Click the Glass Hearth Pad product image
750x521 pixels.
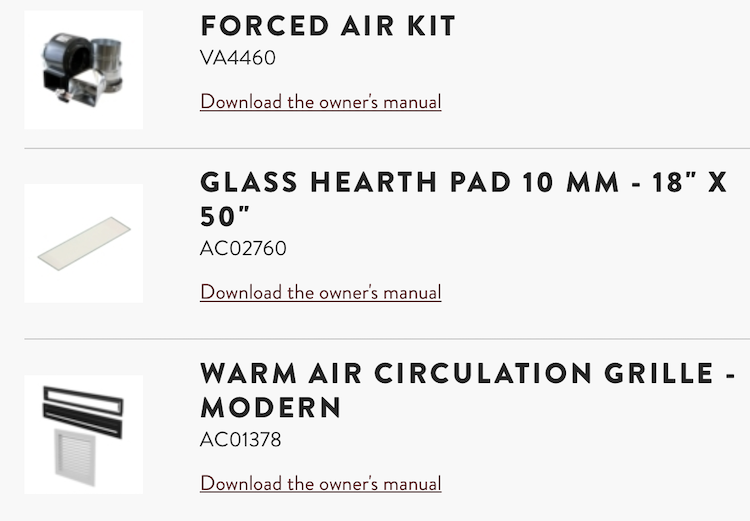pos(83,243)
